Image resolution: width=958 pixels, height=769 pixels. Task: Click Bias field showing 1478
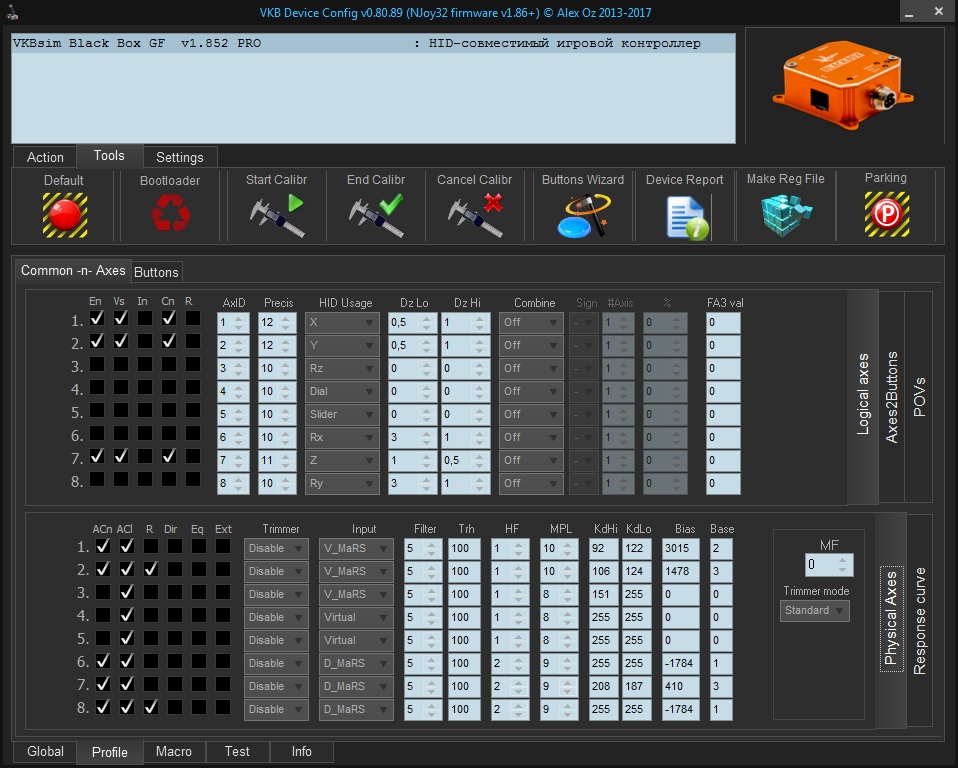coord(680,572)
